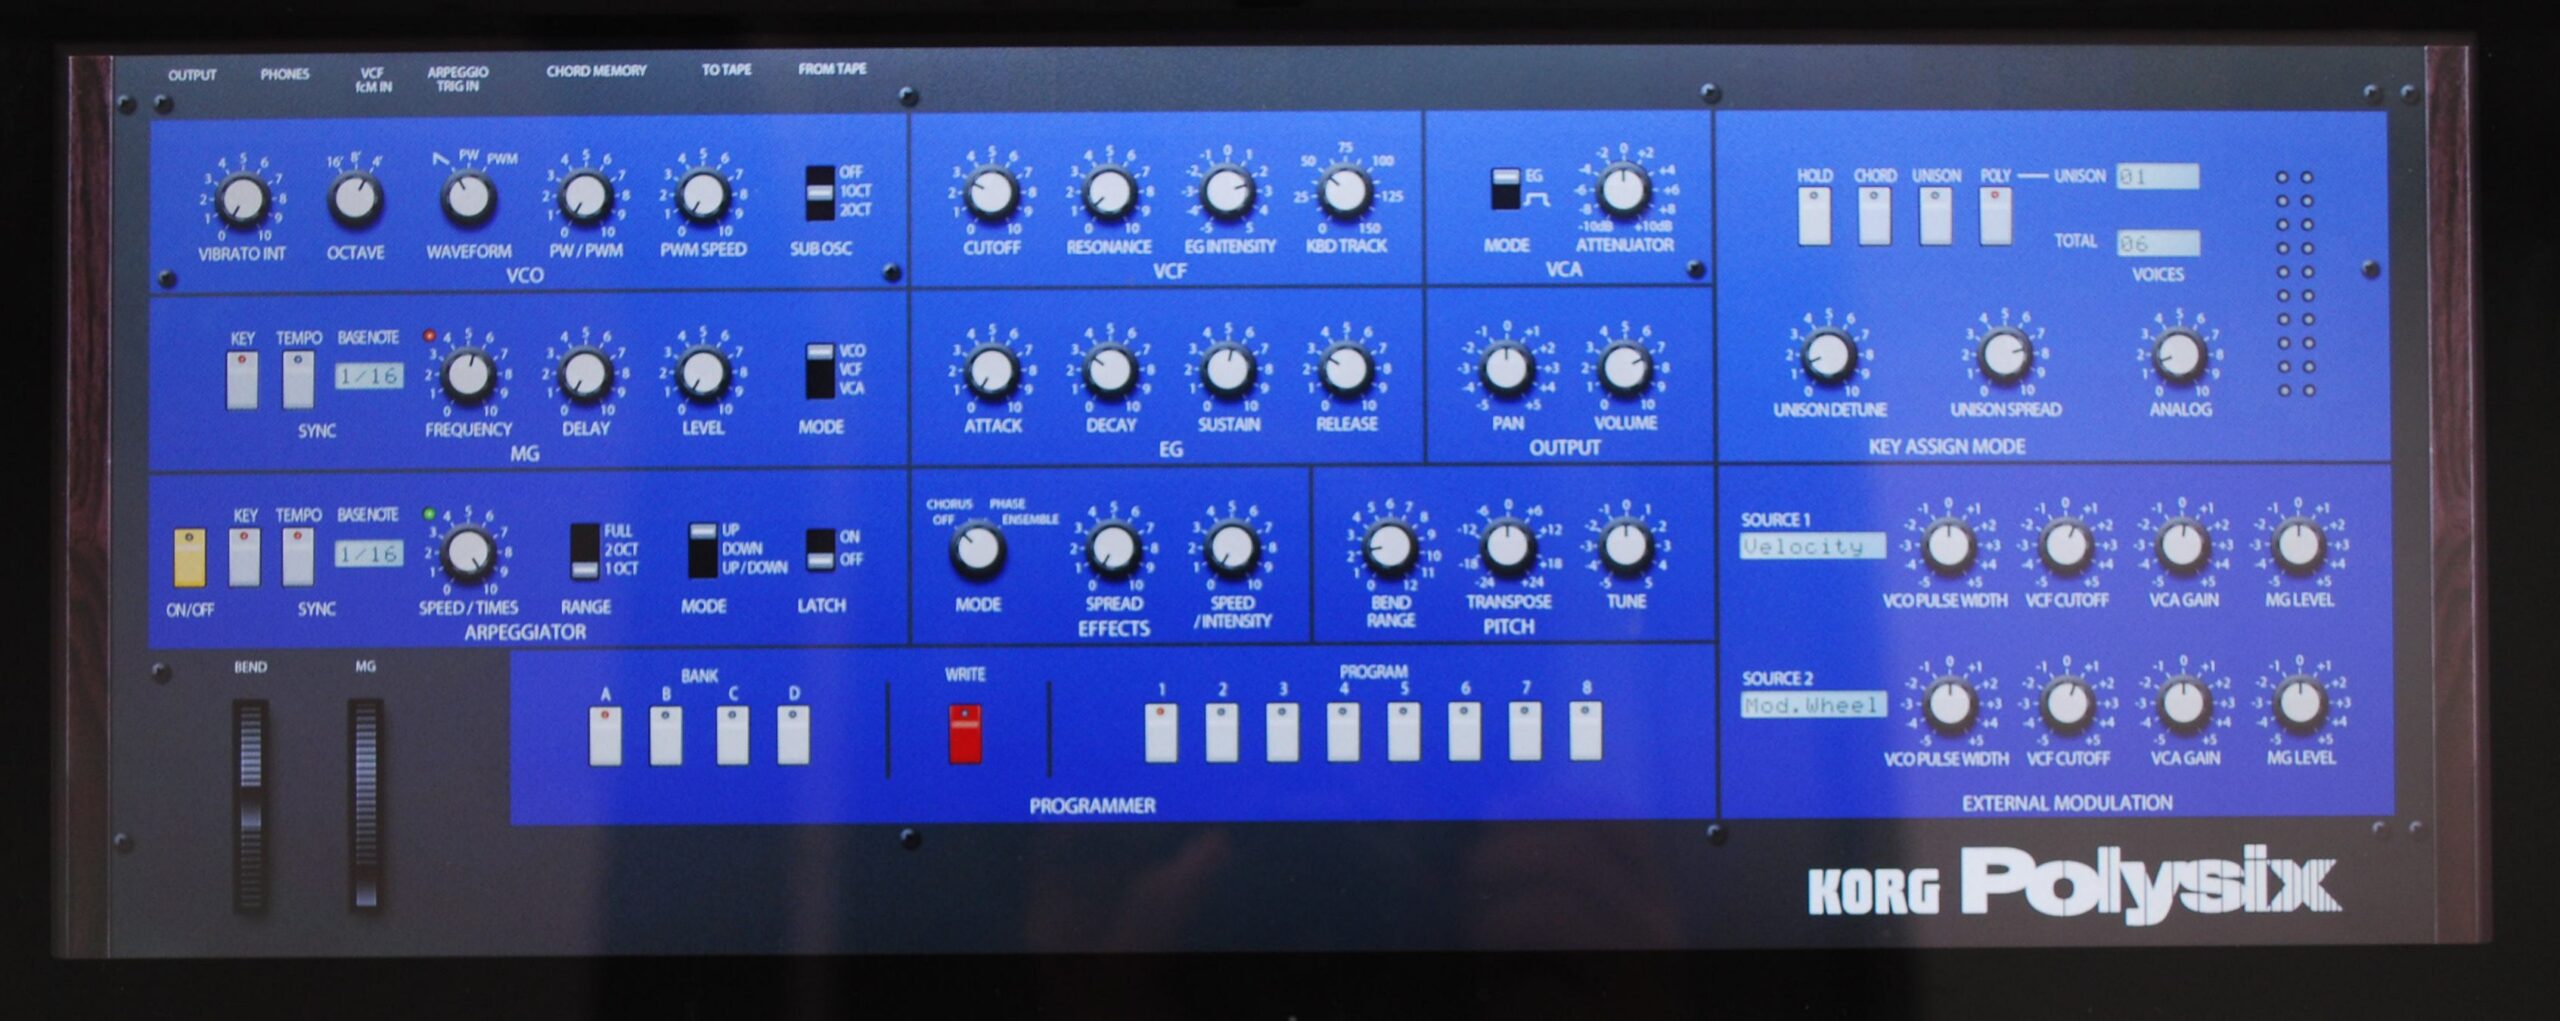Click the Kbd Track knob
Image resolution: width=2560 pixels, height=1021 pixels.
[x=1345, y=192]
